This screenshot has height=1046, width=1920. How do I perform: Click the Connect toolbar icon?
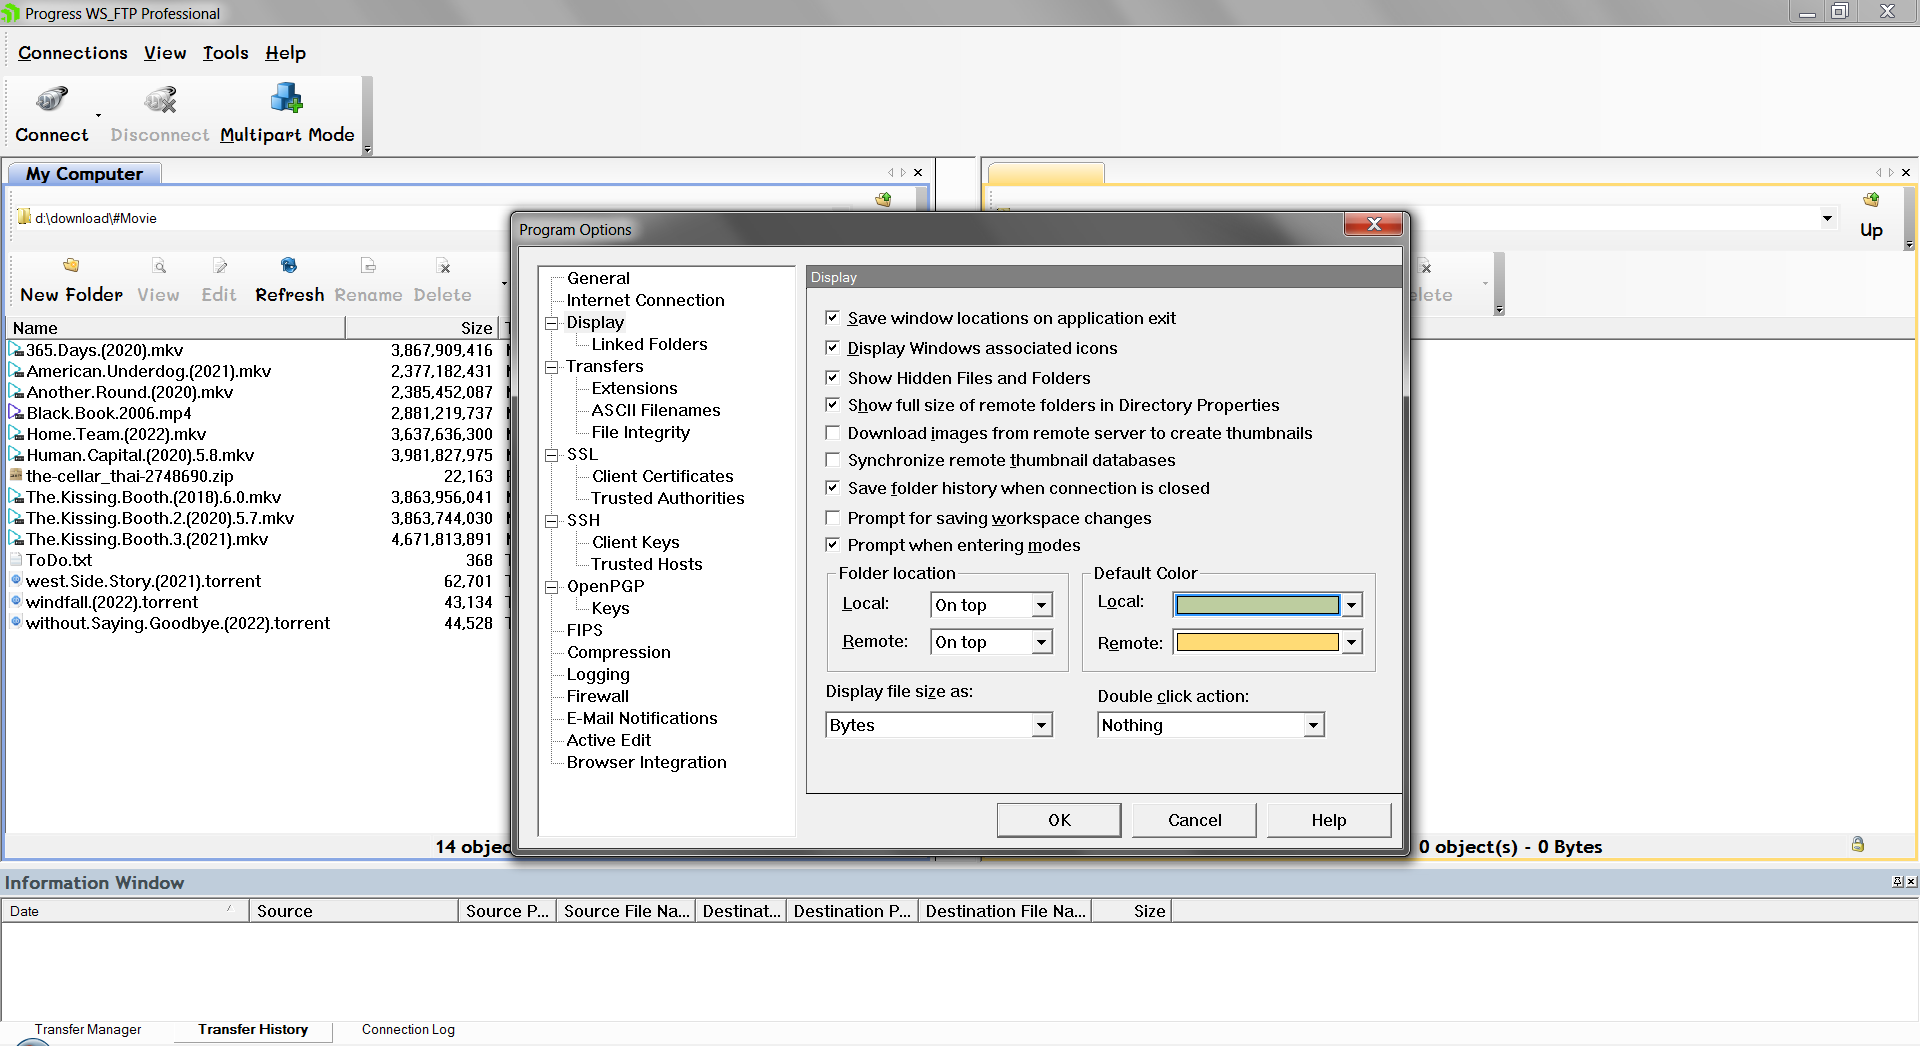52,100
